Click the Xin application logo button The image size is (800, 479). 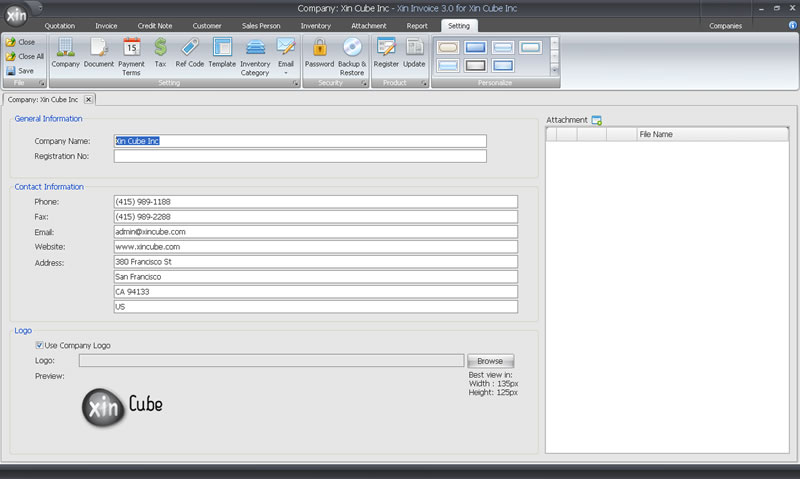click(x=16, y=15)
